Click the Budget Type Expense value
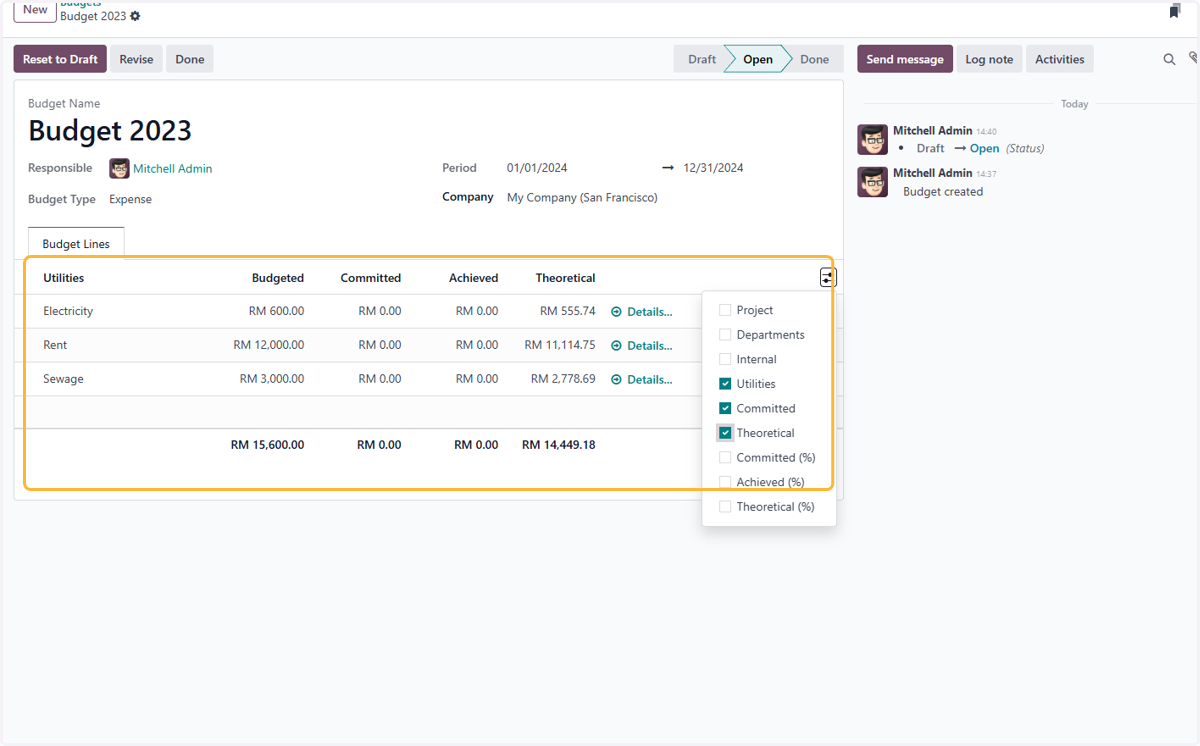This screenshot has height=746, width=1200. click(x=131, y=199)
